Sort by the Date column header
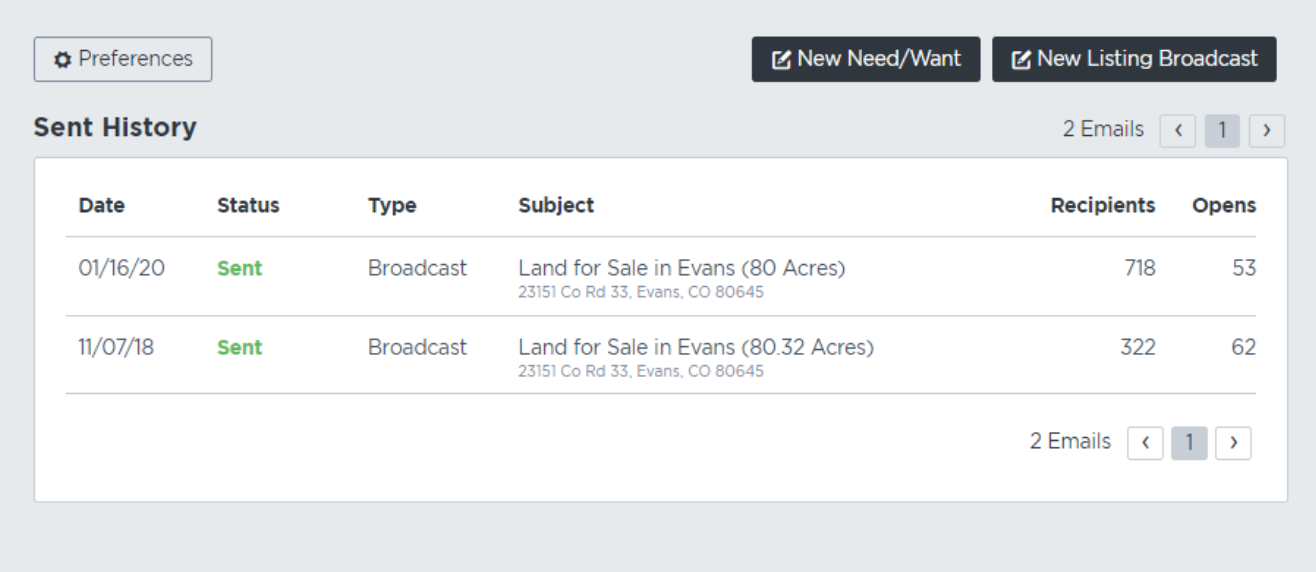 point(102,205)
